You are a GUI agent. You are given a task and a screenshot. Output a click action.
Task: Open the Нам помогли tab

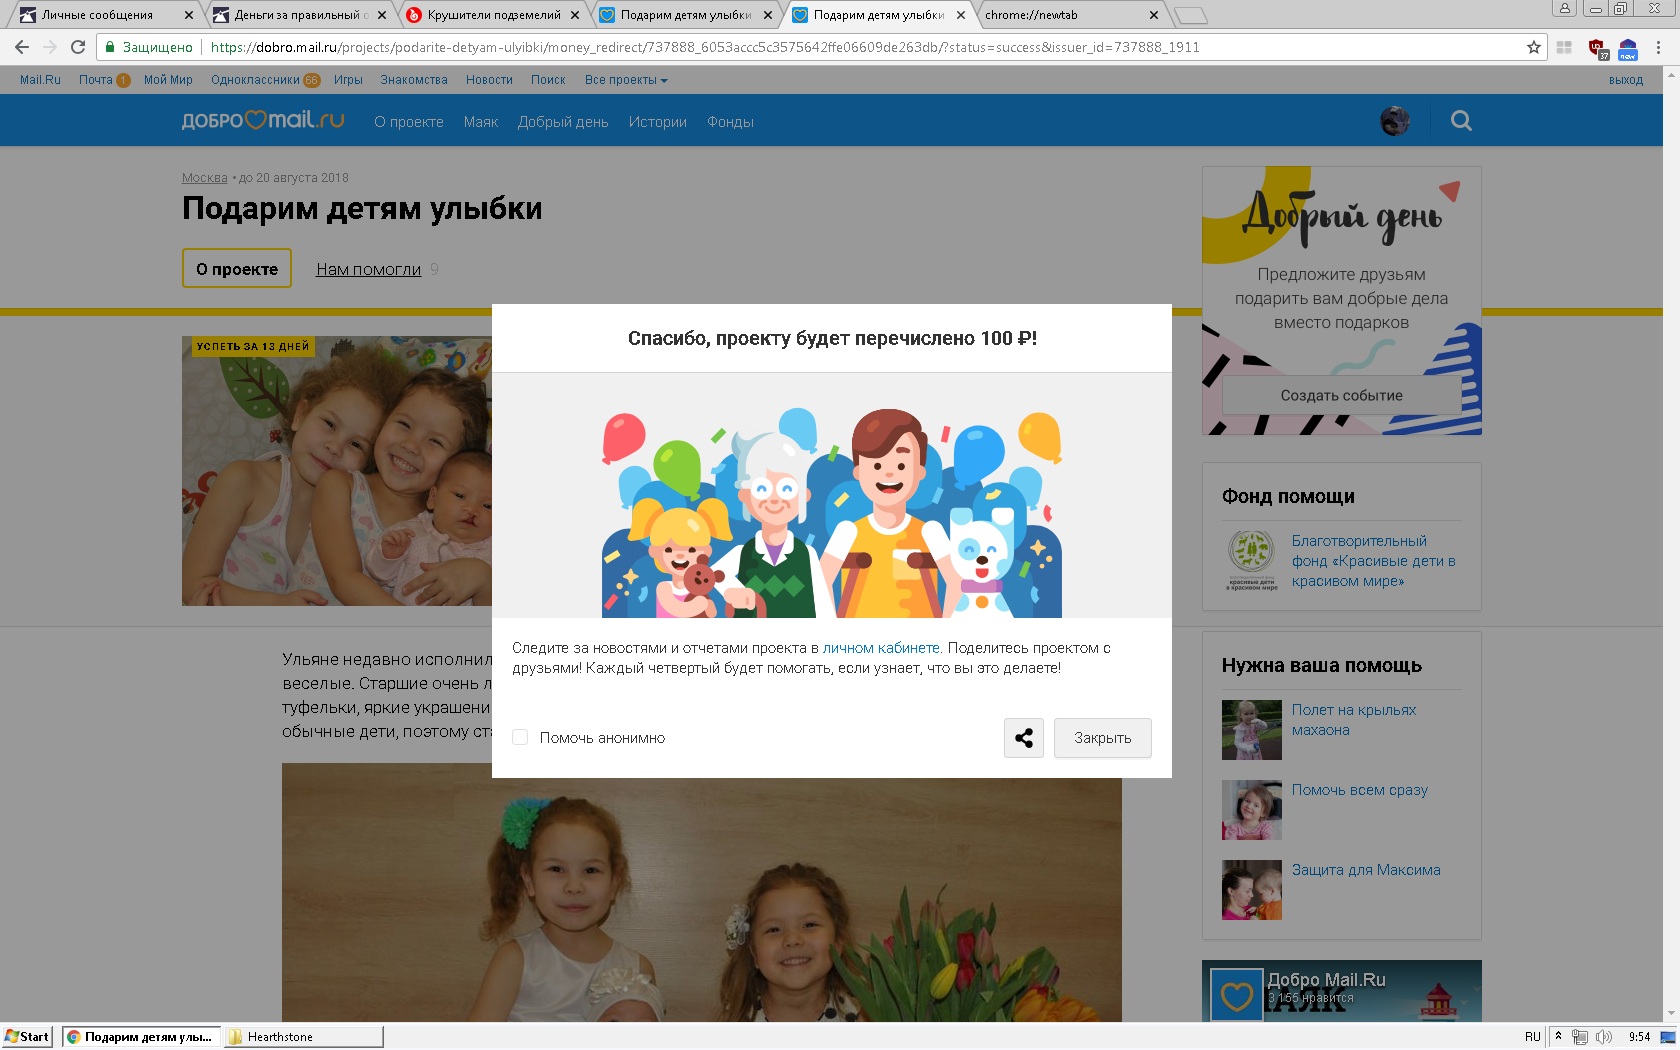click(x=368, y=269)
